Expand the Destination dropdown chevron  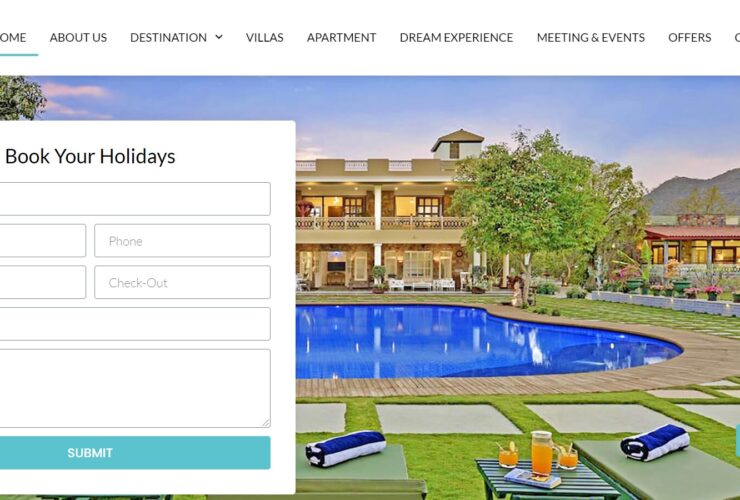[x=219, y=37]
